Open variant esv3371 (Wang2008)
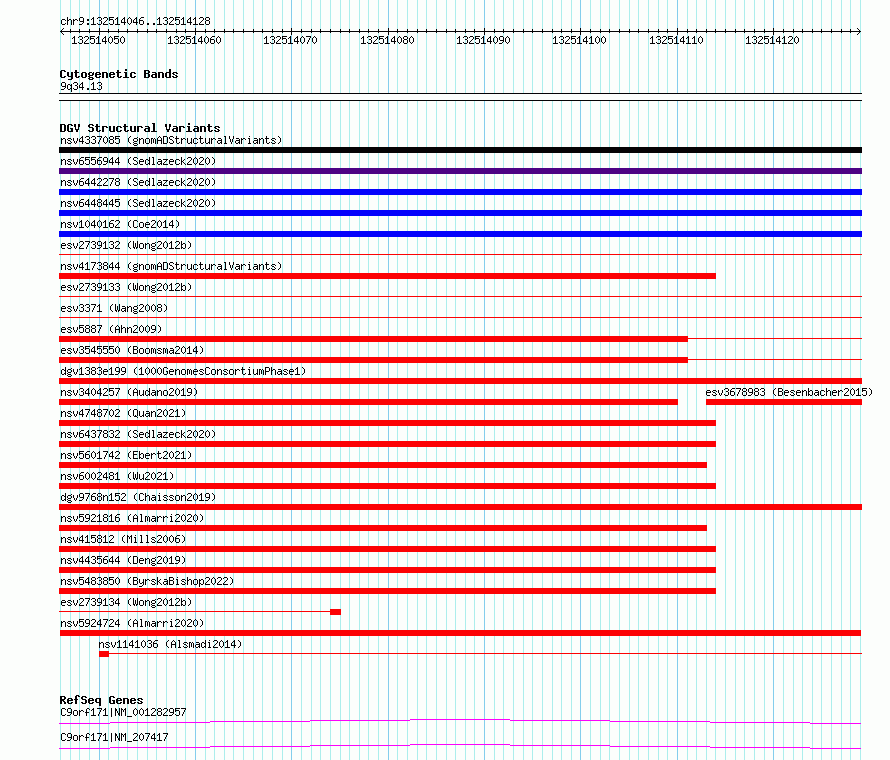This screenshot has width=890, height=760. point(114,308)
